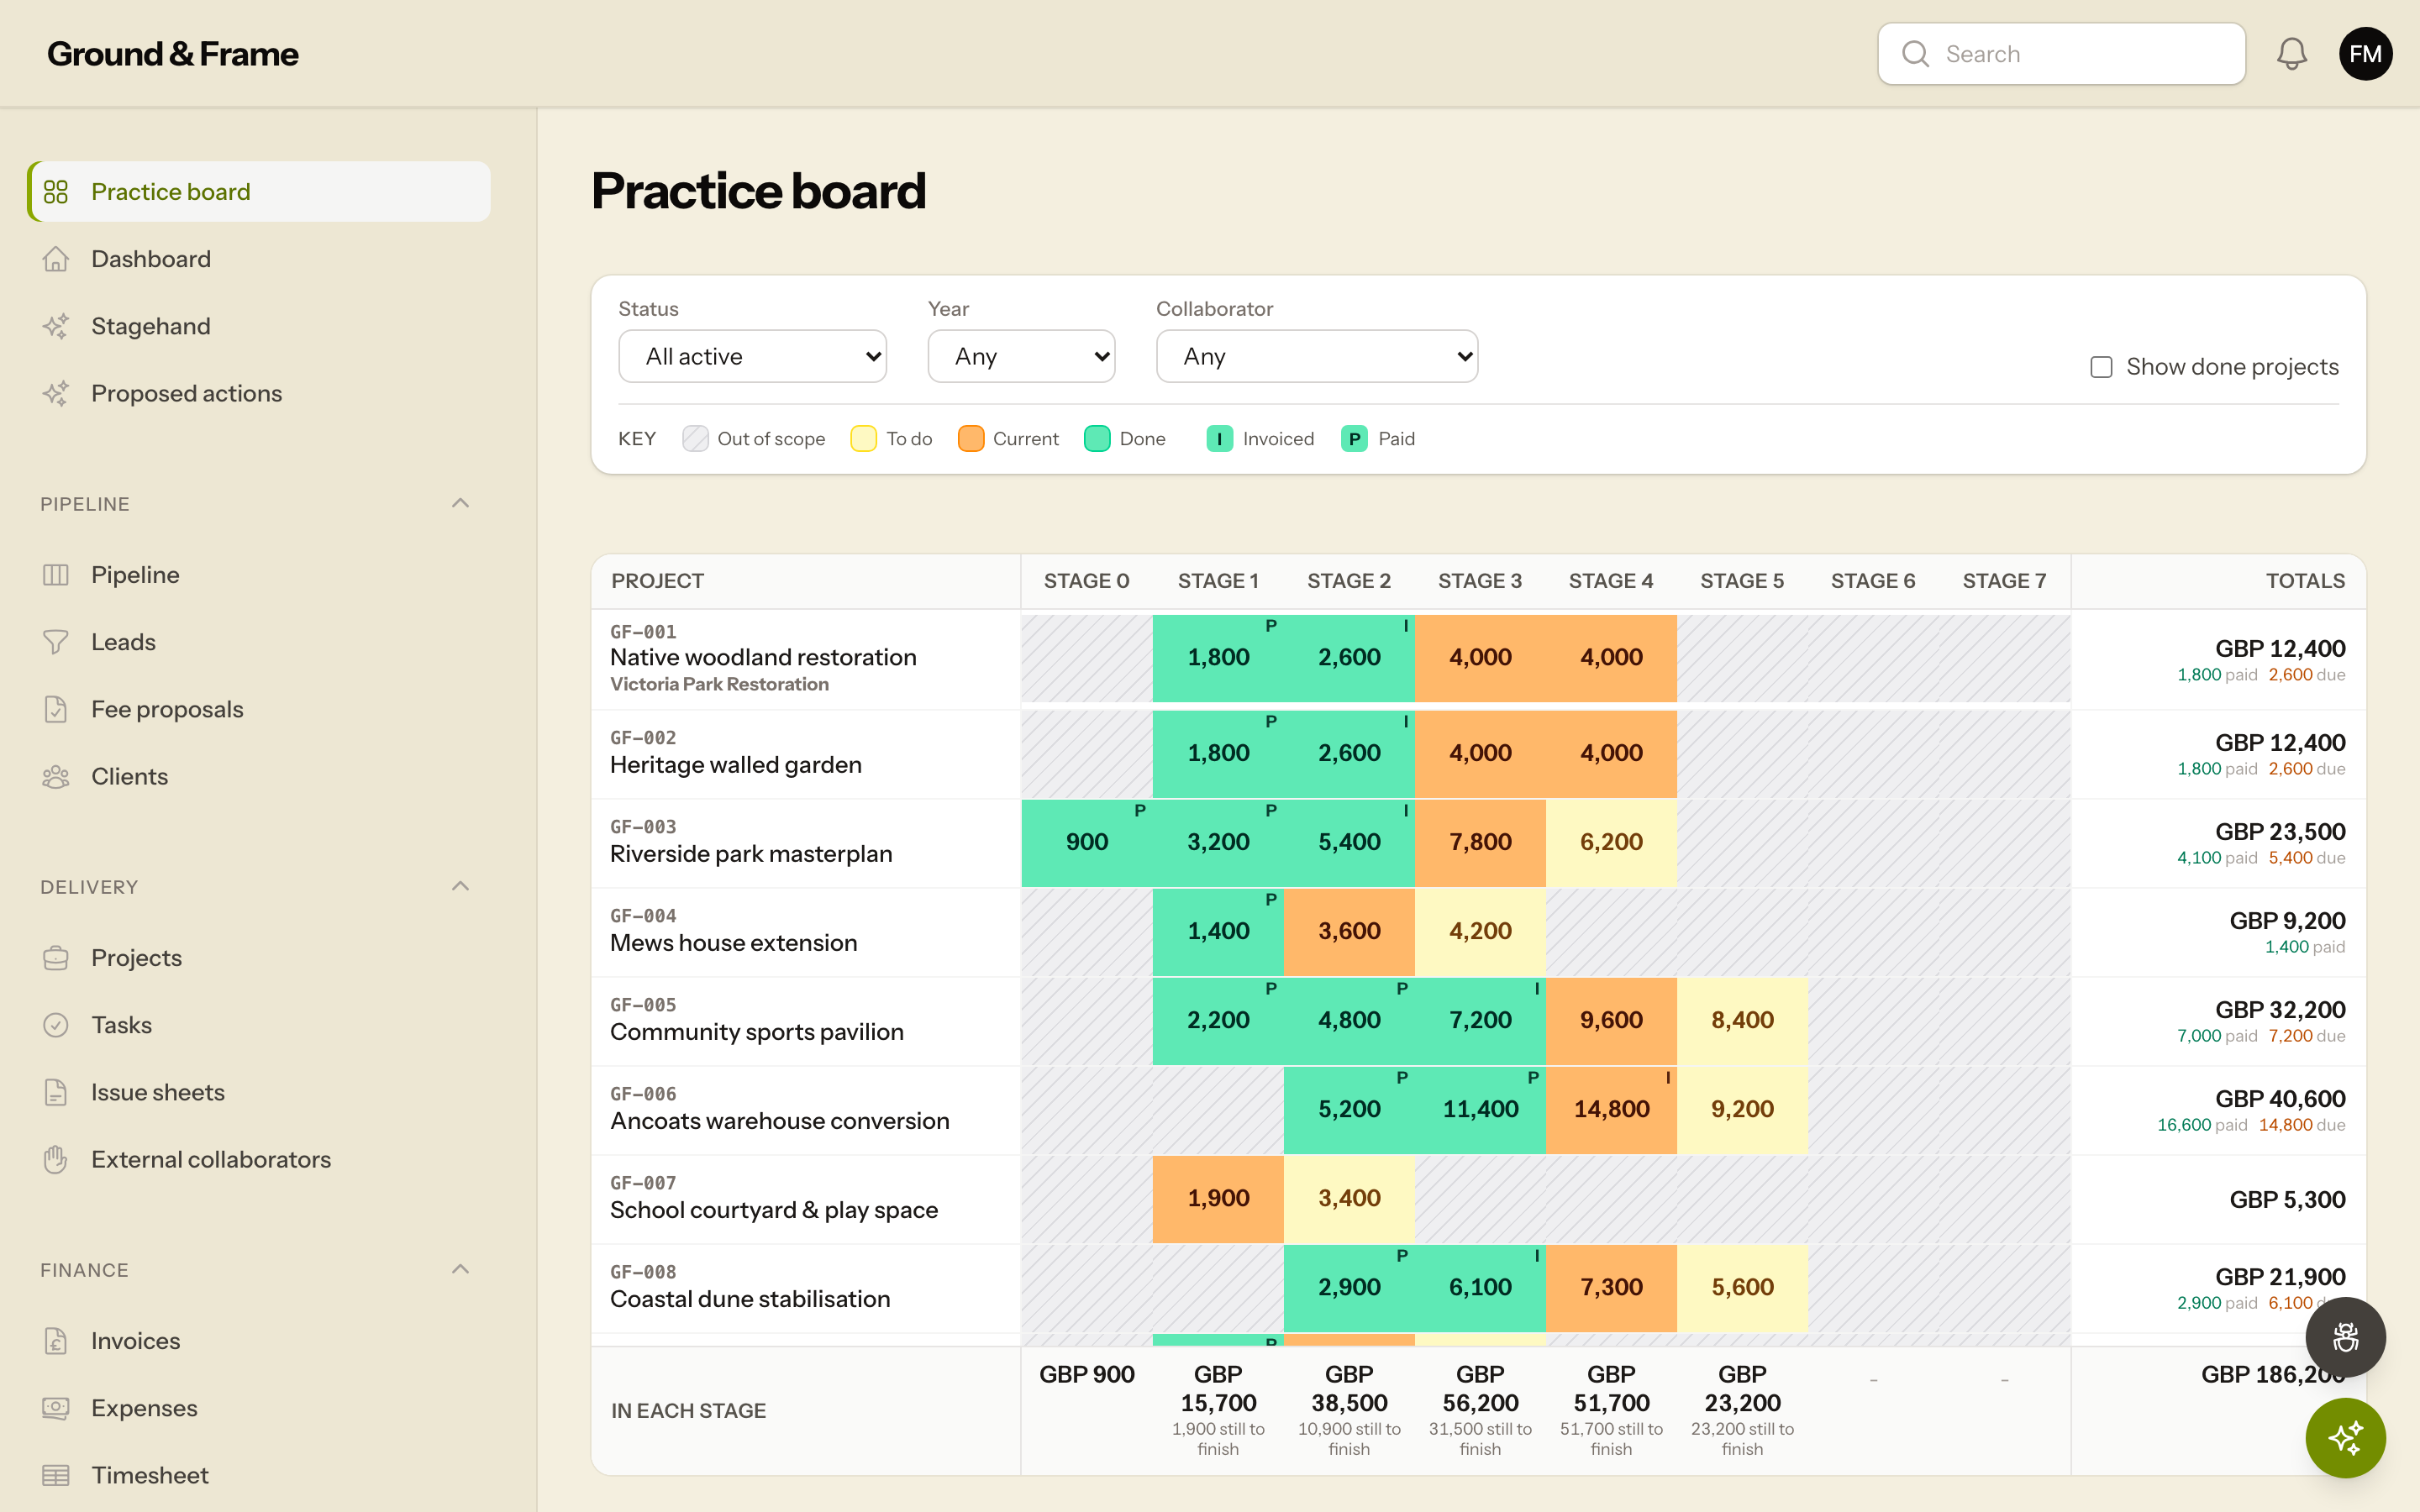
Task: Click the Dashboard home icon
Action: pyautogui.click(x=56, y=259)
